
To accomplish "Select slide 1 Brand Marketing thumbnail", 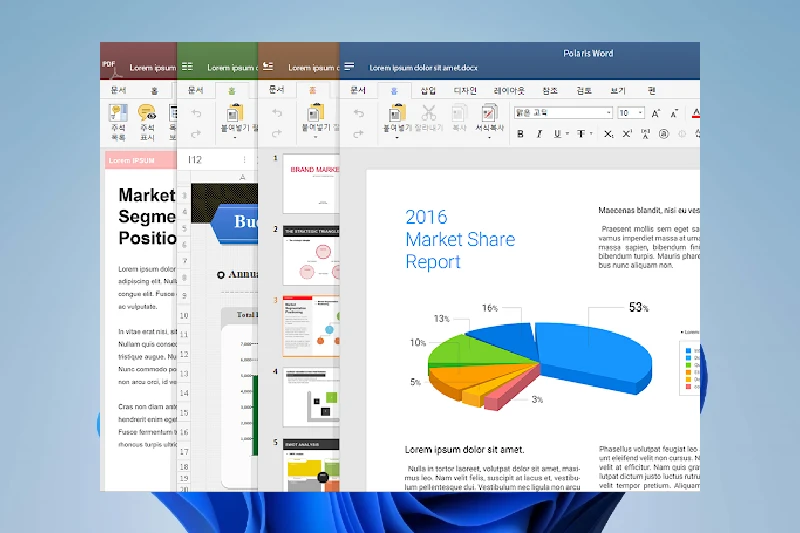I will [x=311, y=184].
